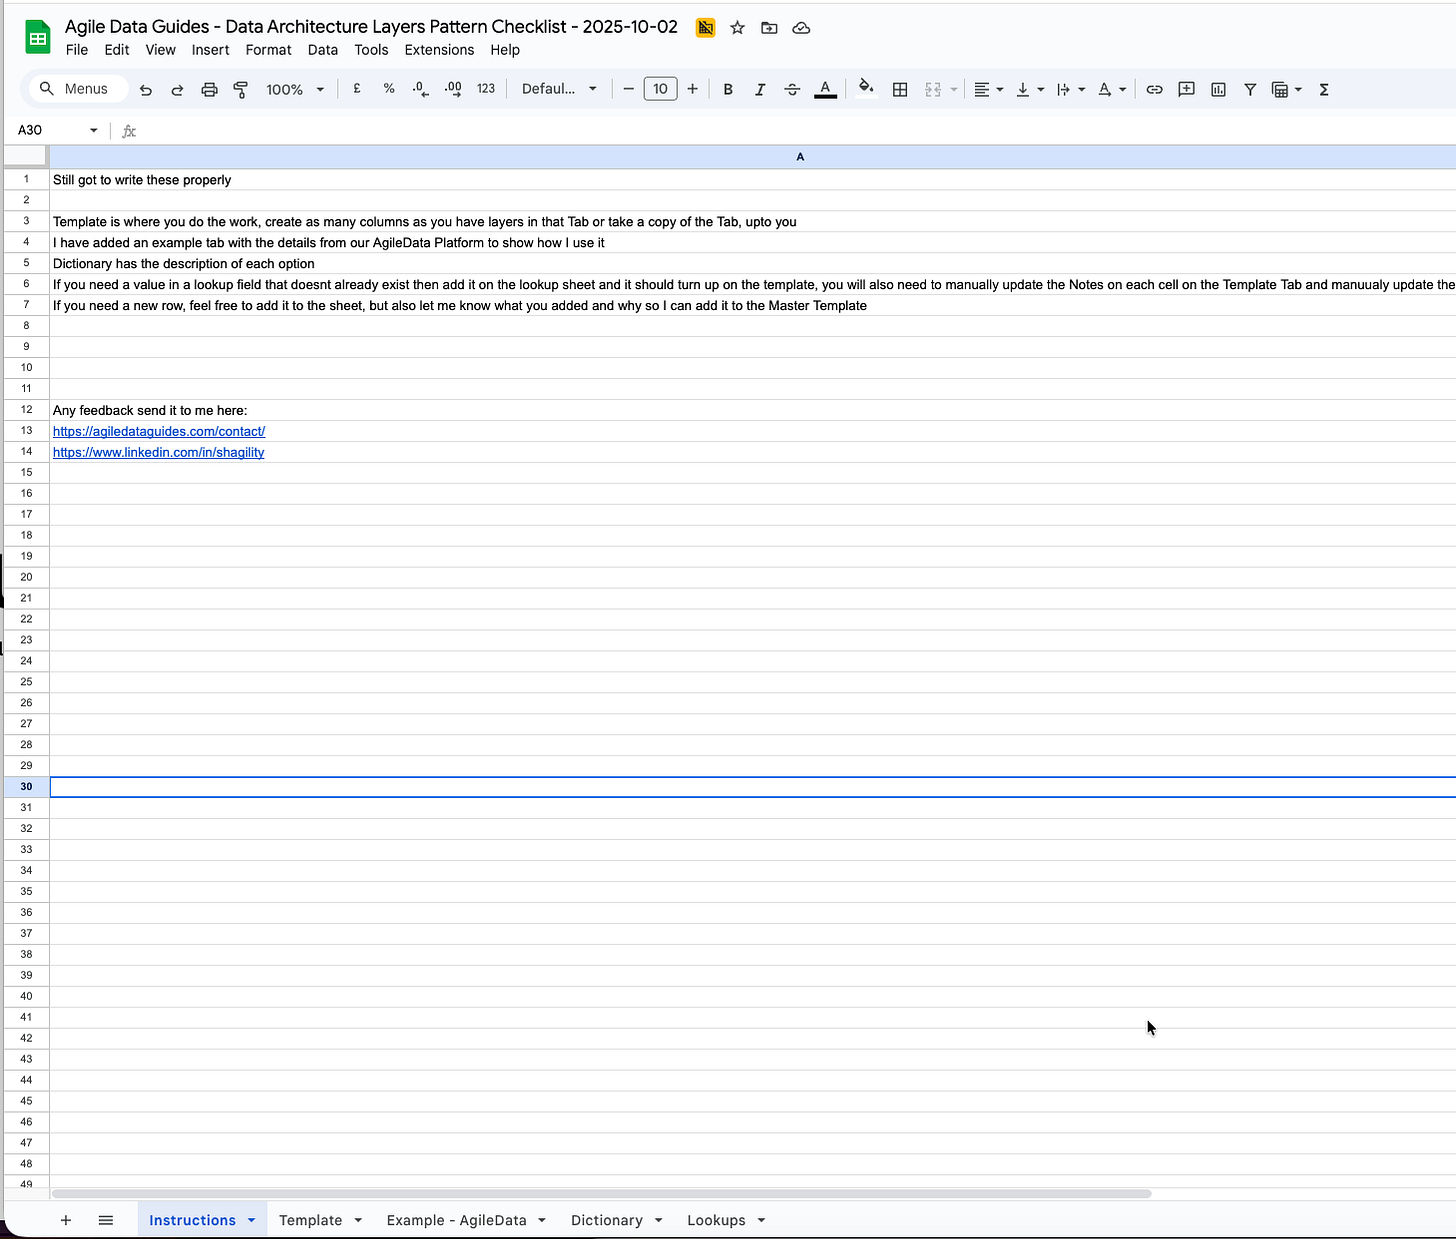Open the Help menu
This screenshot has width=1456, height=1239.
pyautogui.click(x=505, y=50)
